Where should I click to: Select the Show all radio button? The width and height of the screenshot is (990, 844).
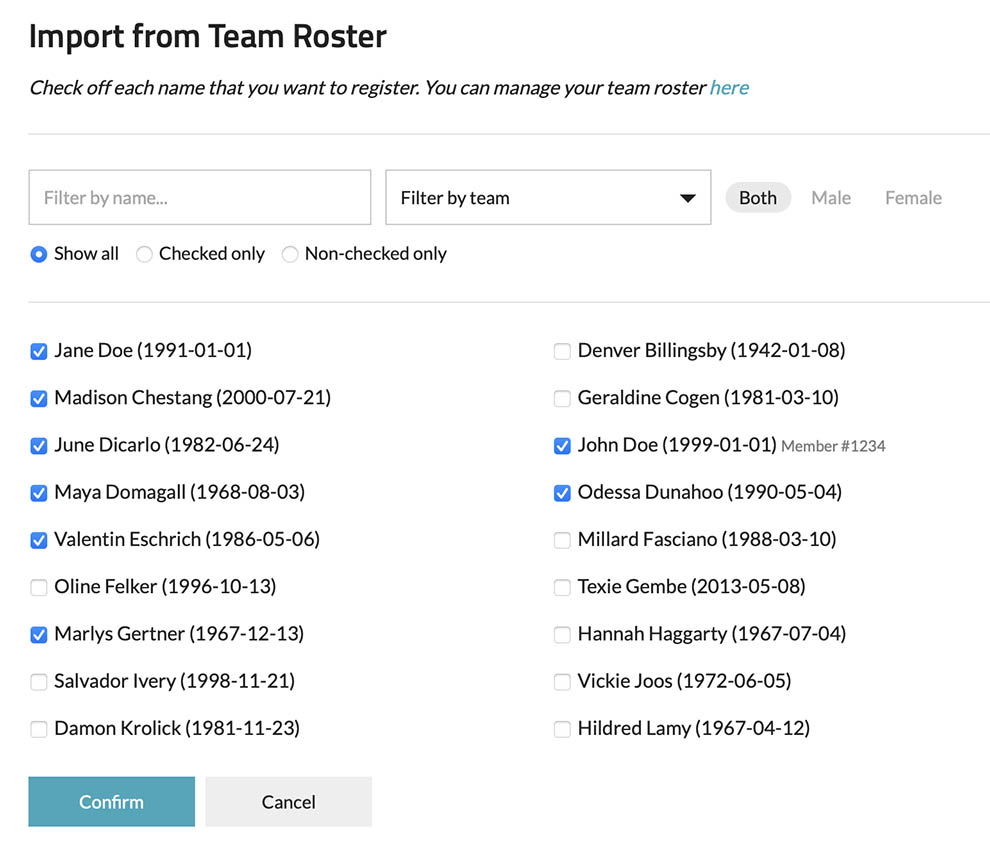click(x=39, y=254)
